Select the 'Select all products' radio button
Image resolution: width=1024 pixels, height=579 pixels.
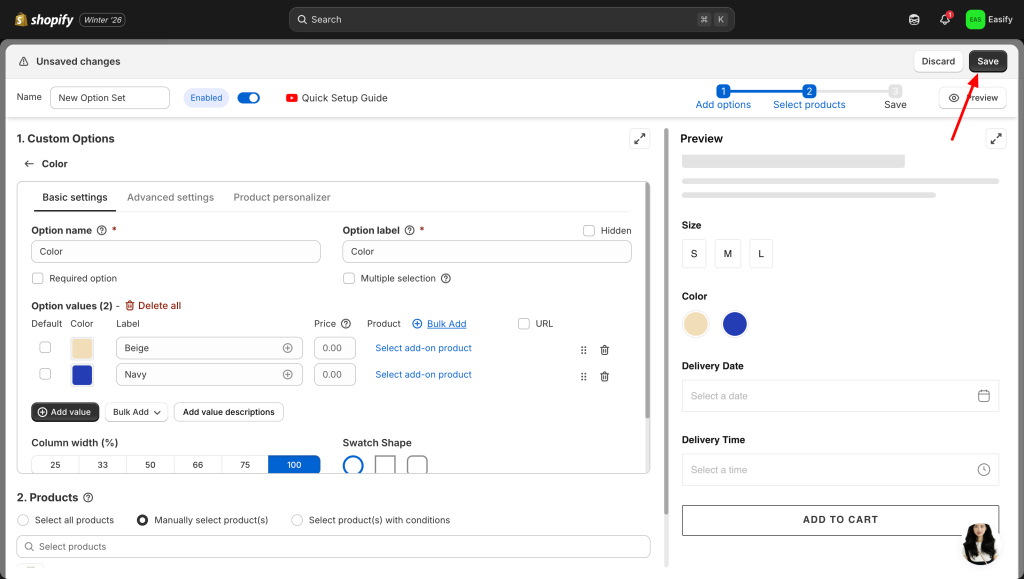point(23,520)
